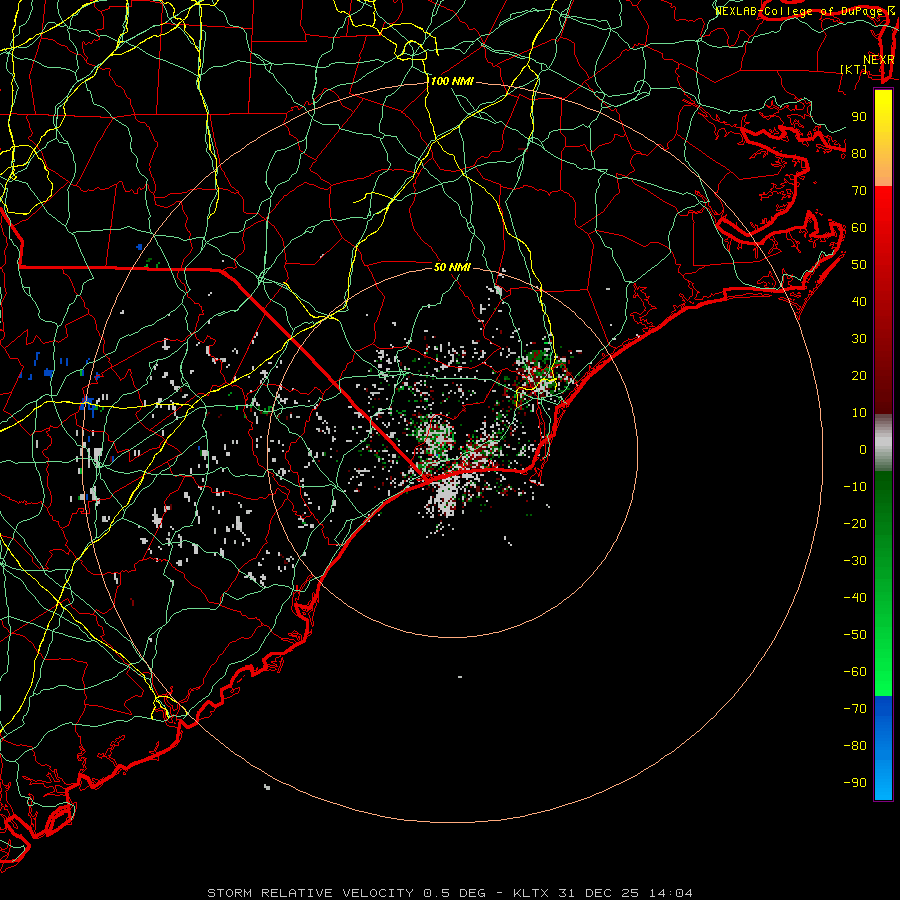Screen dimensions: 900x900
Task: Click the "40" value on the velocity scale
Action: [859, 301]
